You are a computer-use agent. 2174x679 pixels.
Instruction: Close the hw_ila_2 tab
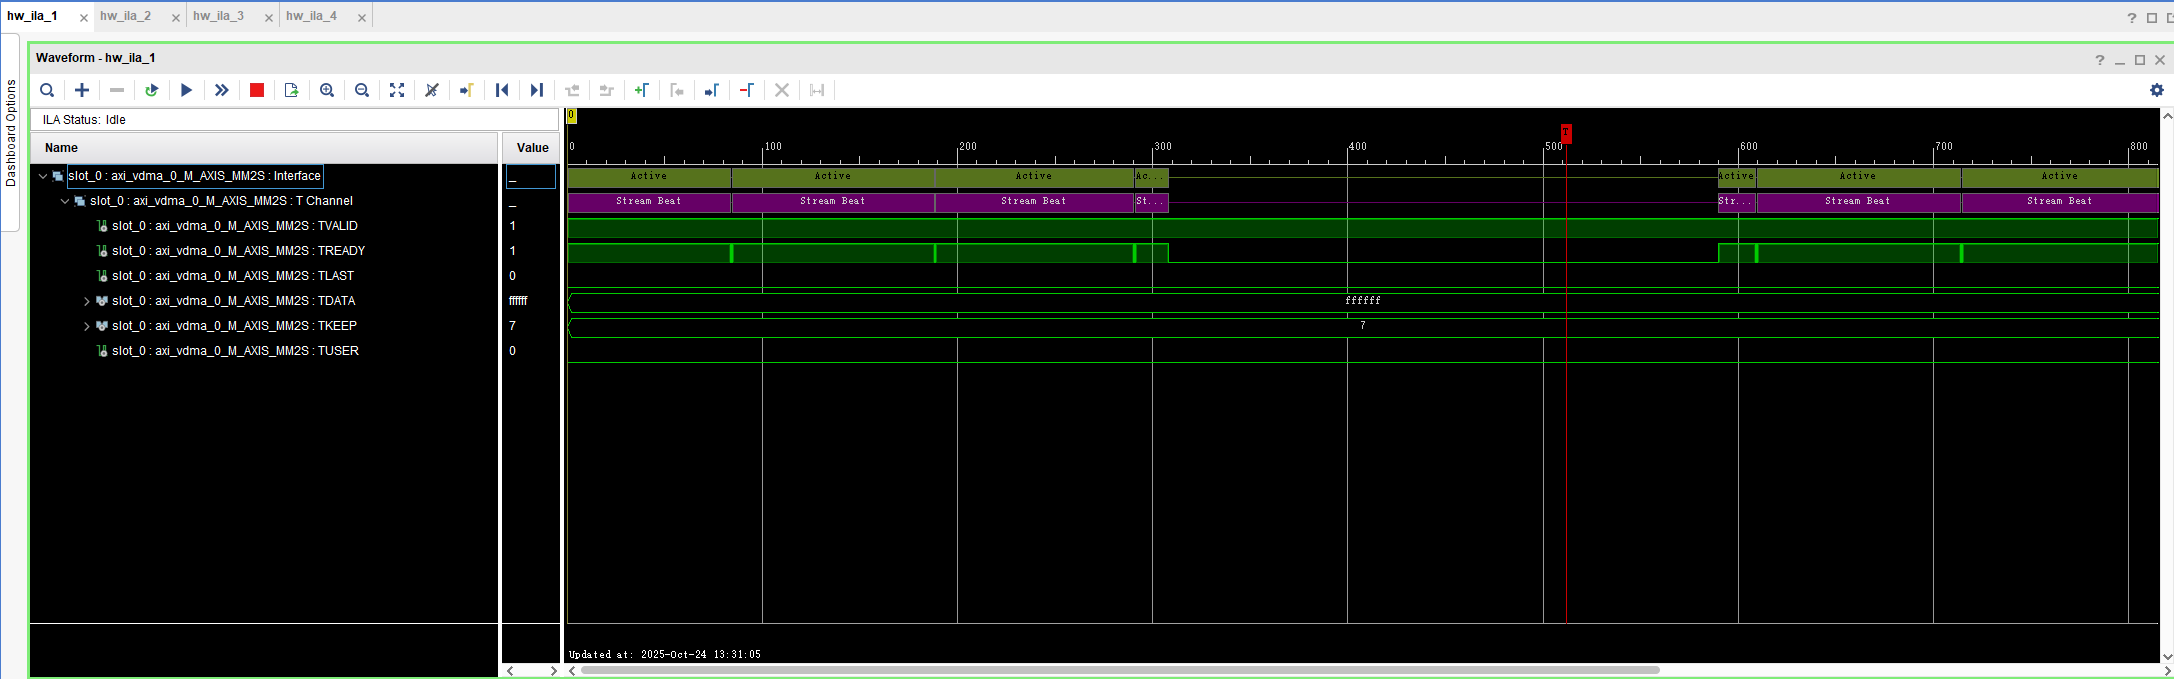[176, 18]
